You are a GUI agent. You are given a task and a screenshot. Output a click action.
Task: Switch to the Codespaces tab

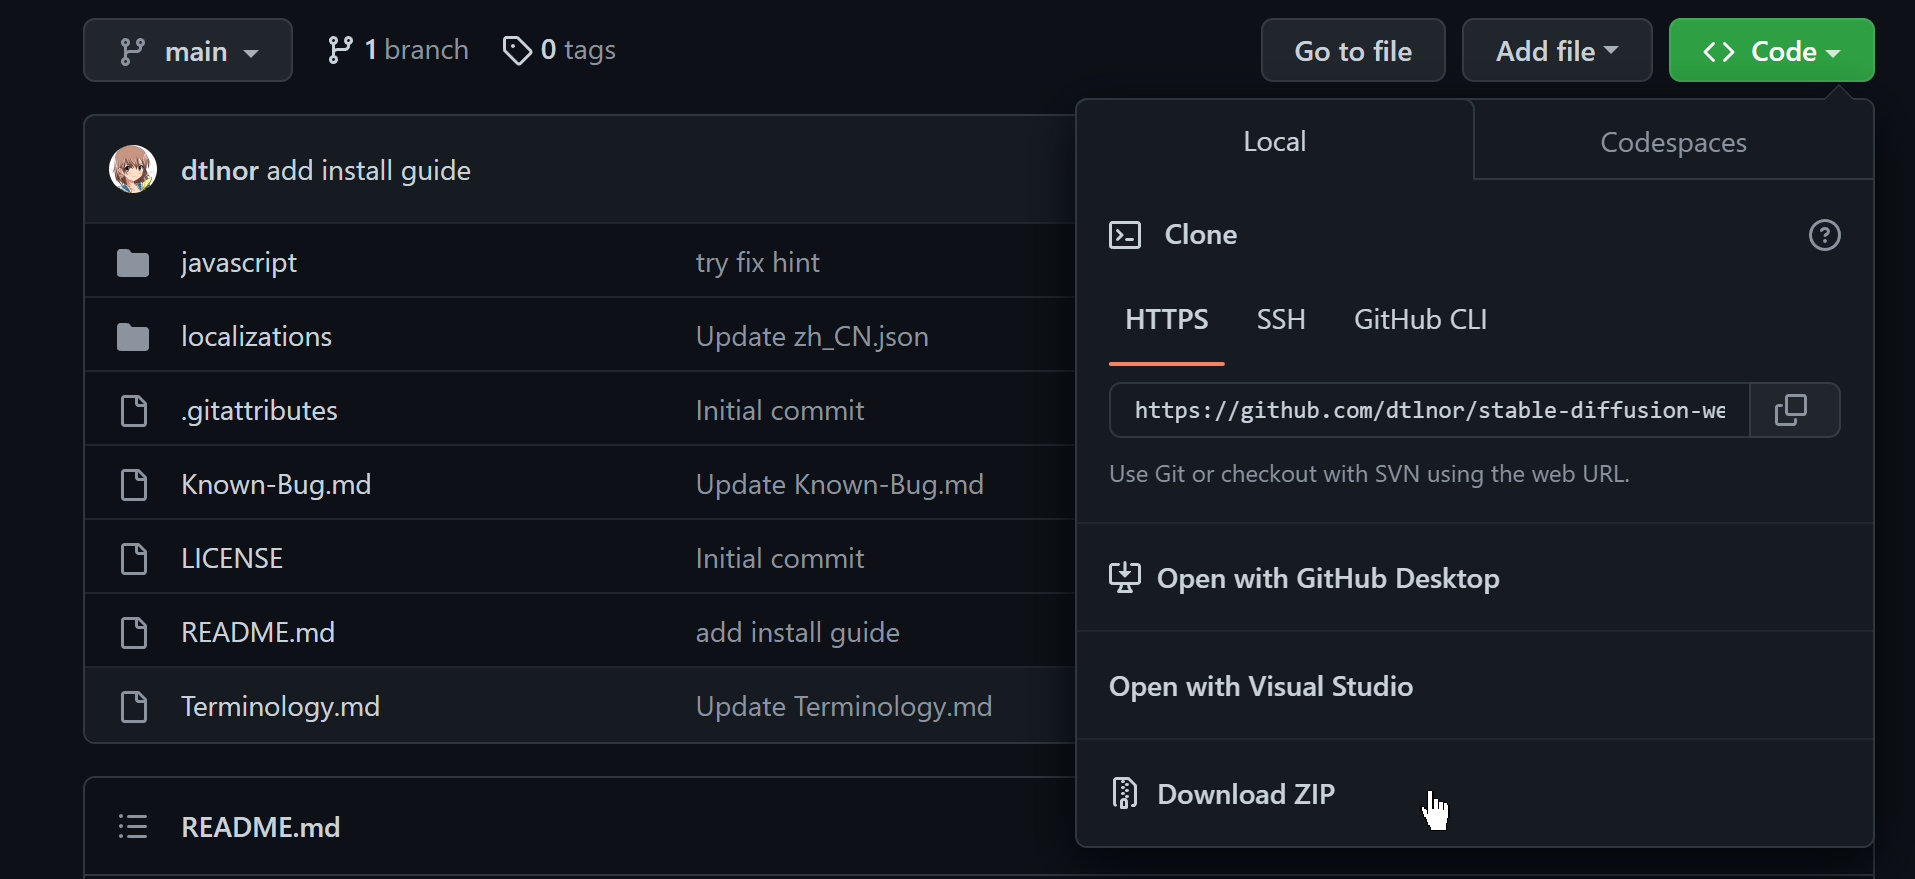pos(1673,142)
